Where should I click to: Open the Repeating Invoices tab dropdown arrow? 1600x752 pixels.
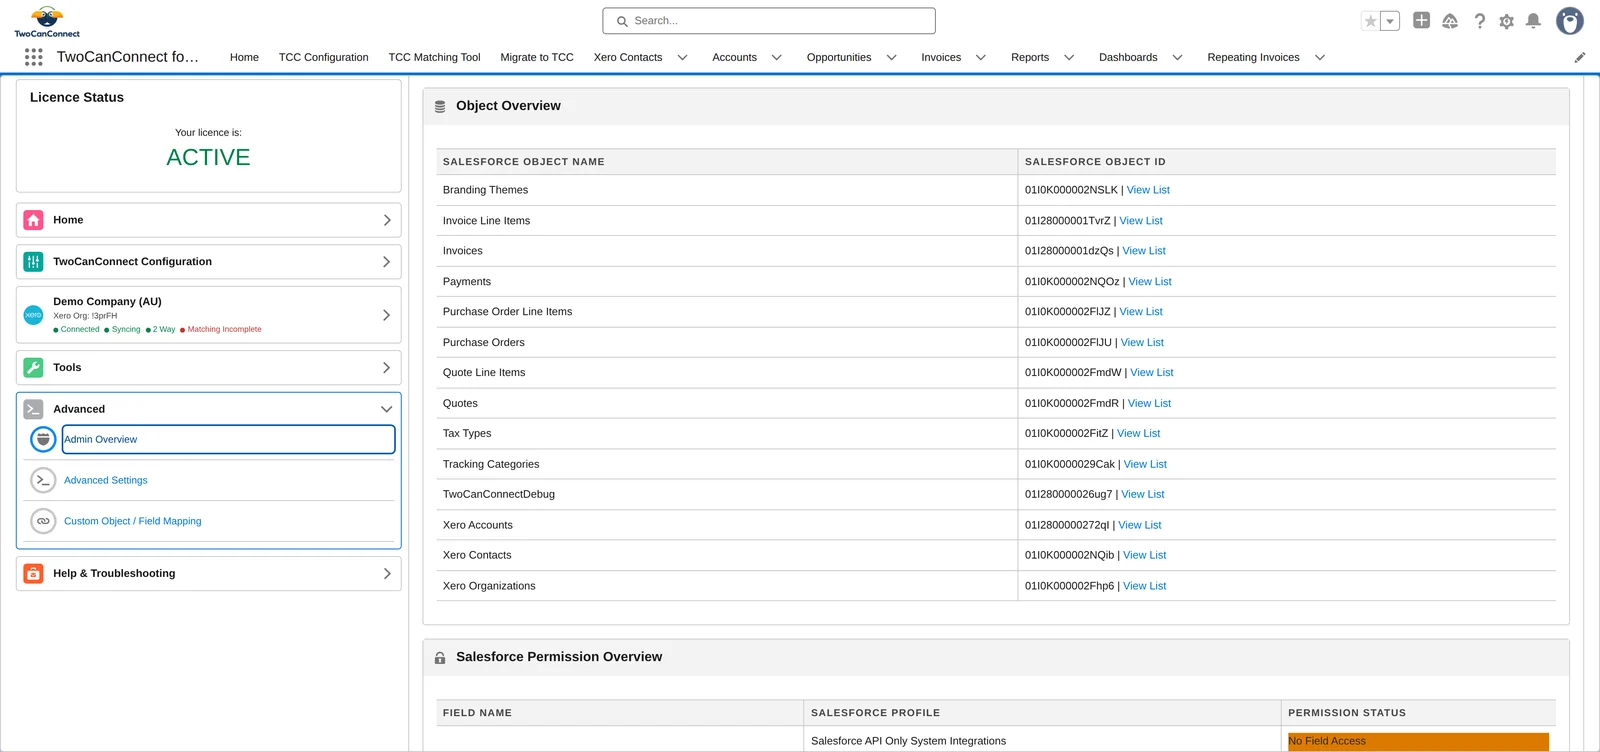[x=1320, y=58]
